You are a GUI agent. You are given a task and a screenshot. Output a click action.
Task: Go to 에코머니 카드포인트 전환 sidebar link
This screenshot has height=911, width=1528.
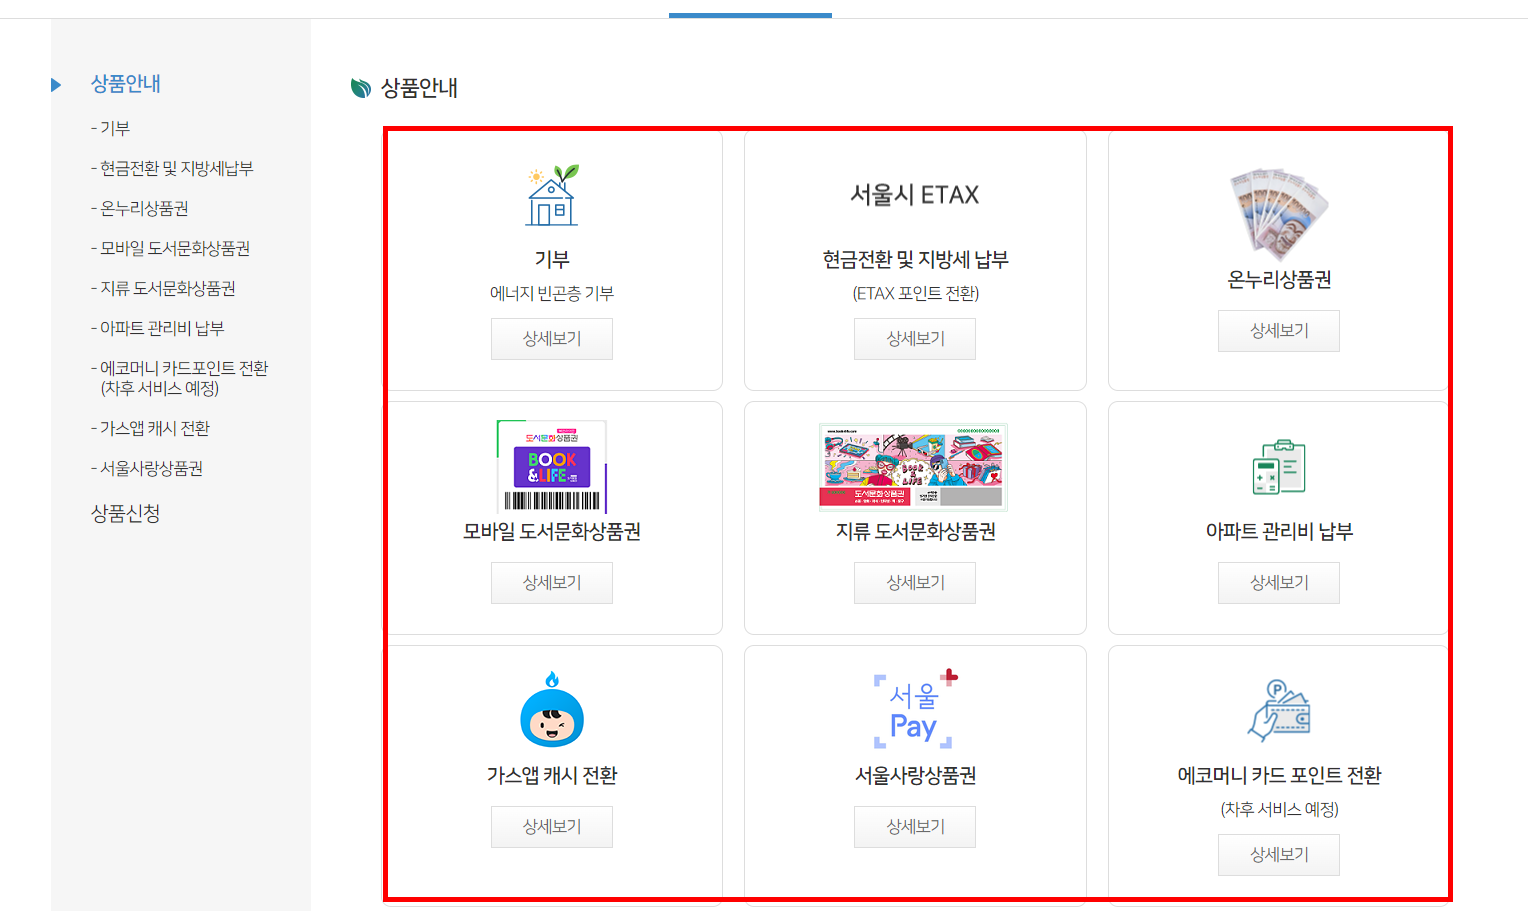180,378
